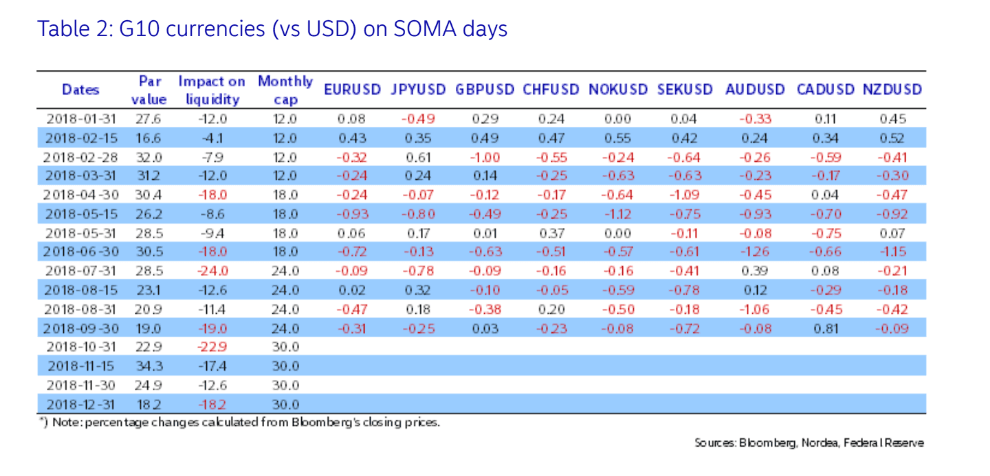
Task: Select the Impact on liquidity header
Action: click(x=211, y=90)
